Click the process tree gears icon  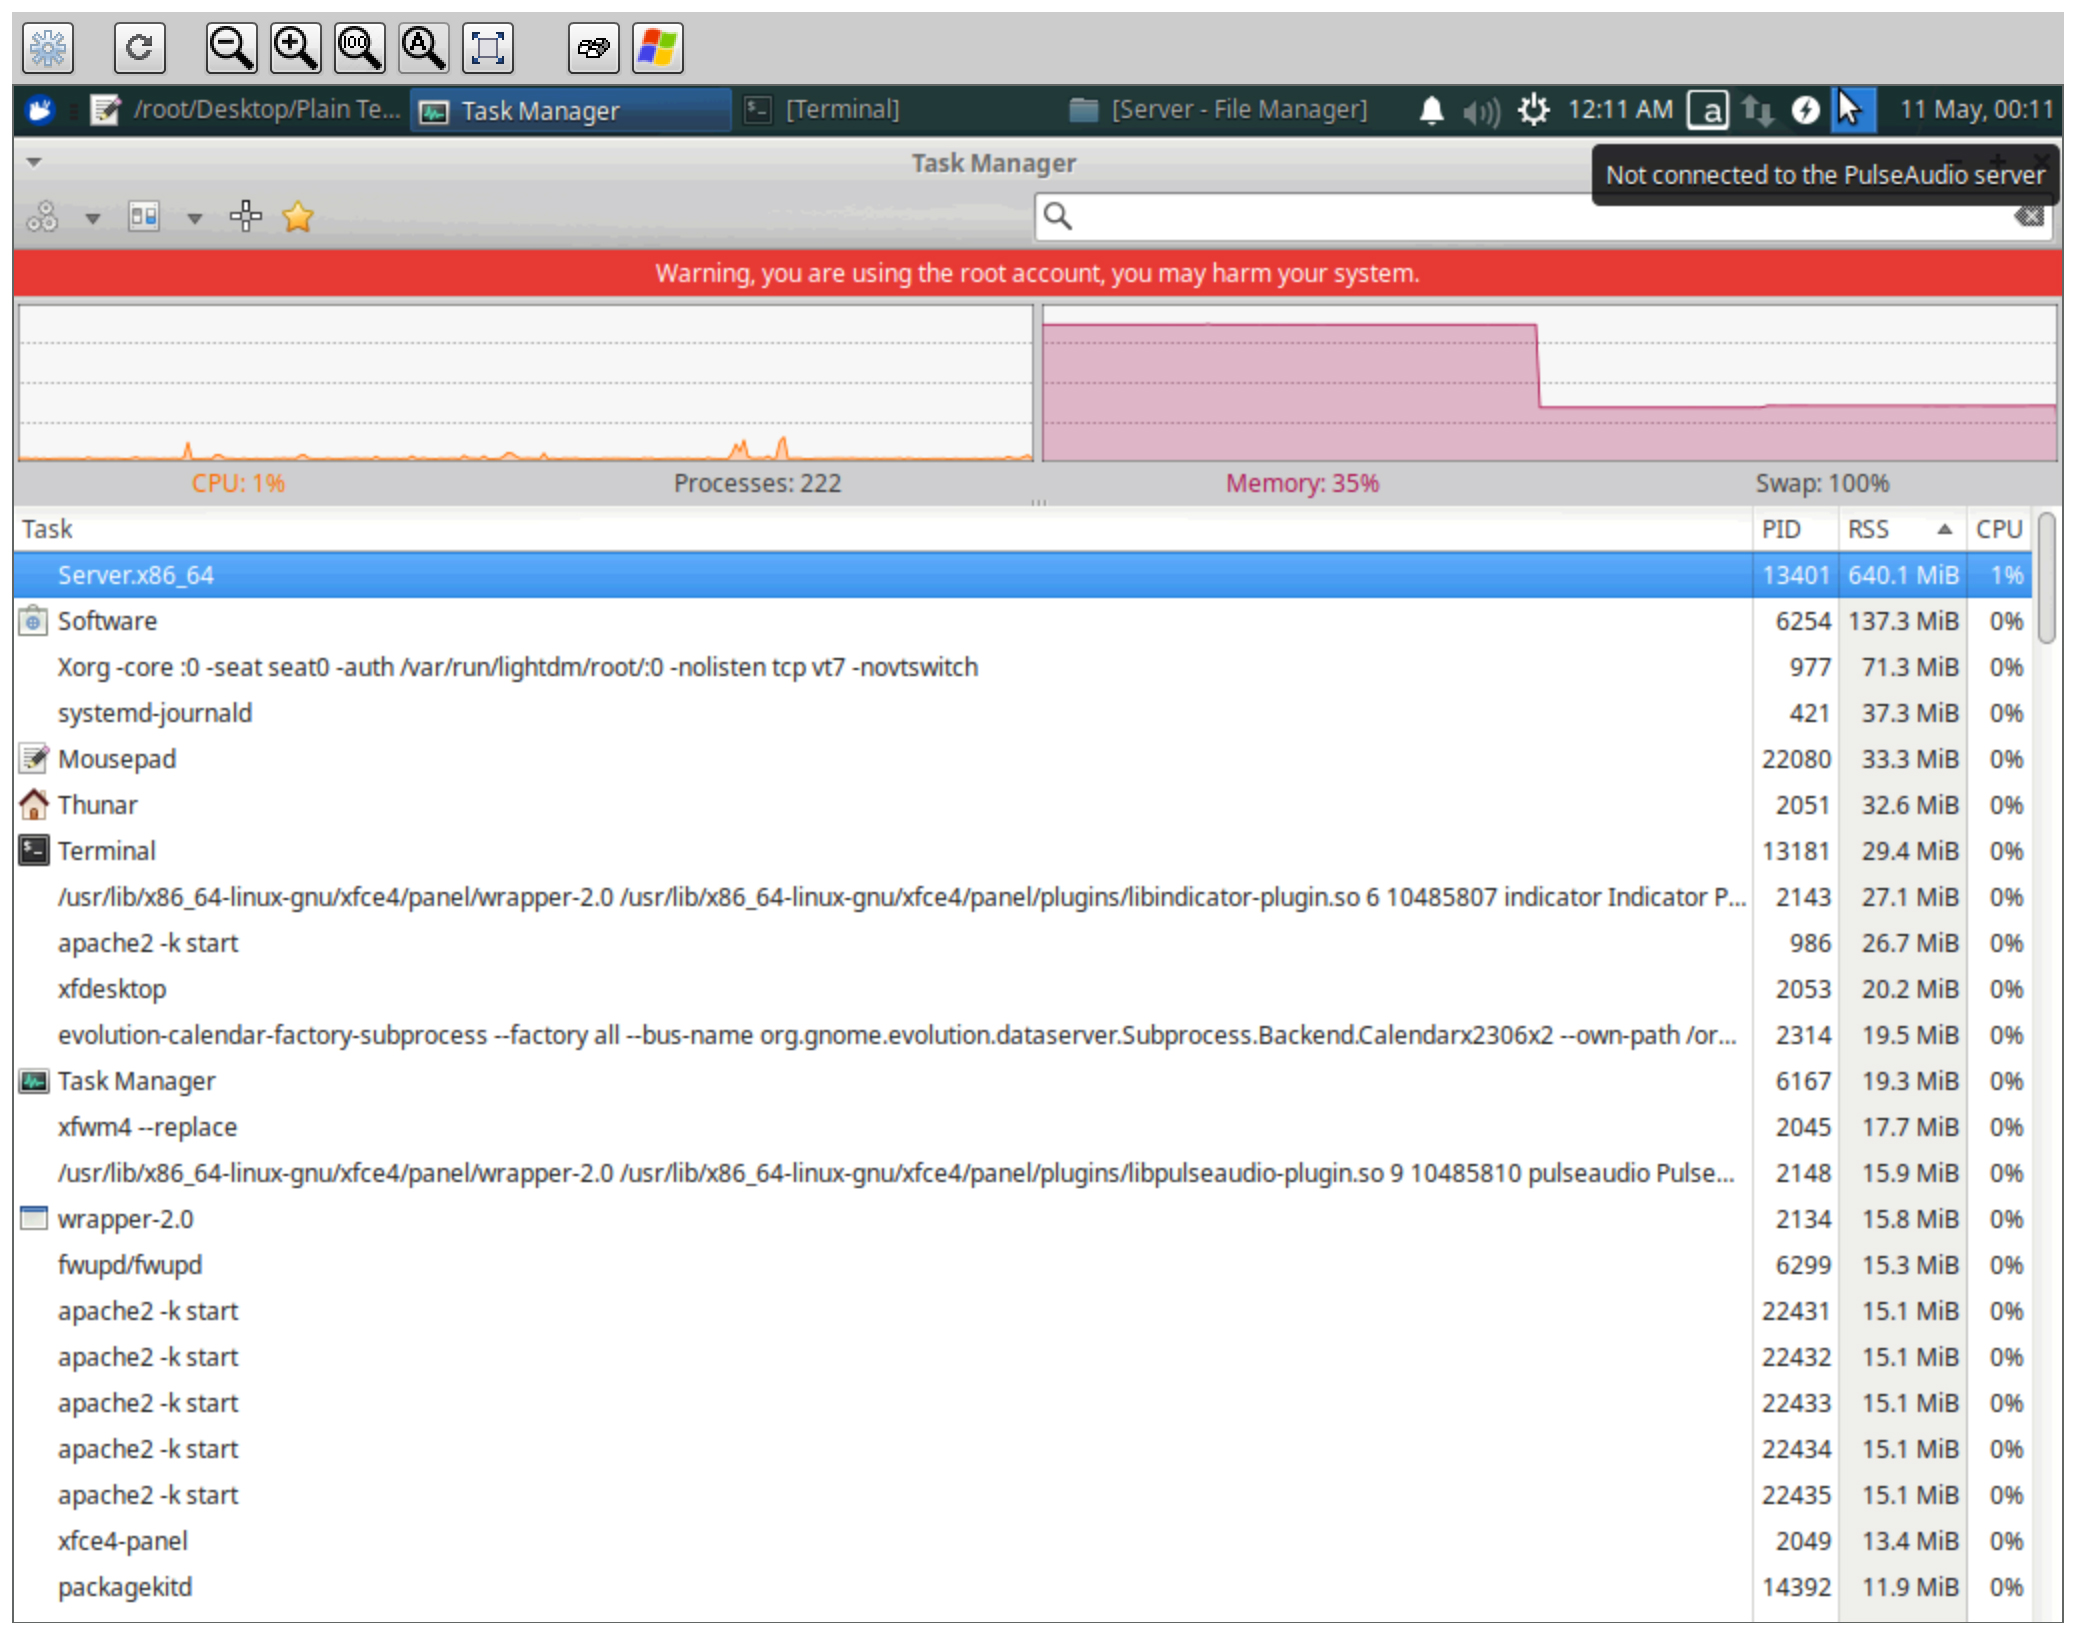coord(44,216)
